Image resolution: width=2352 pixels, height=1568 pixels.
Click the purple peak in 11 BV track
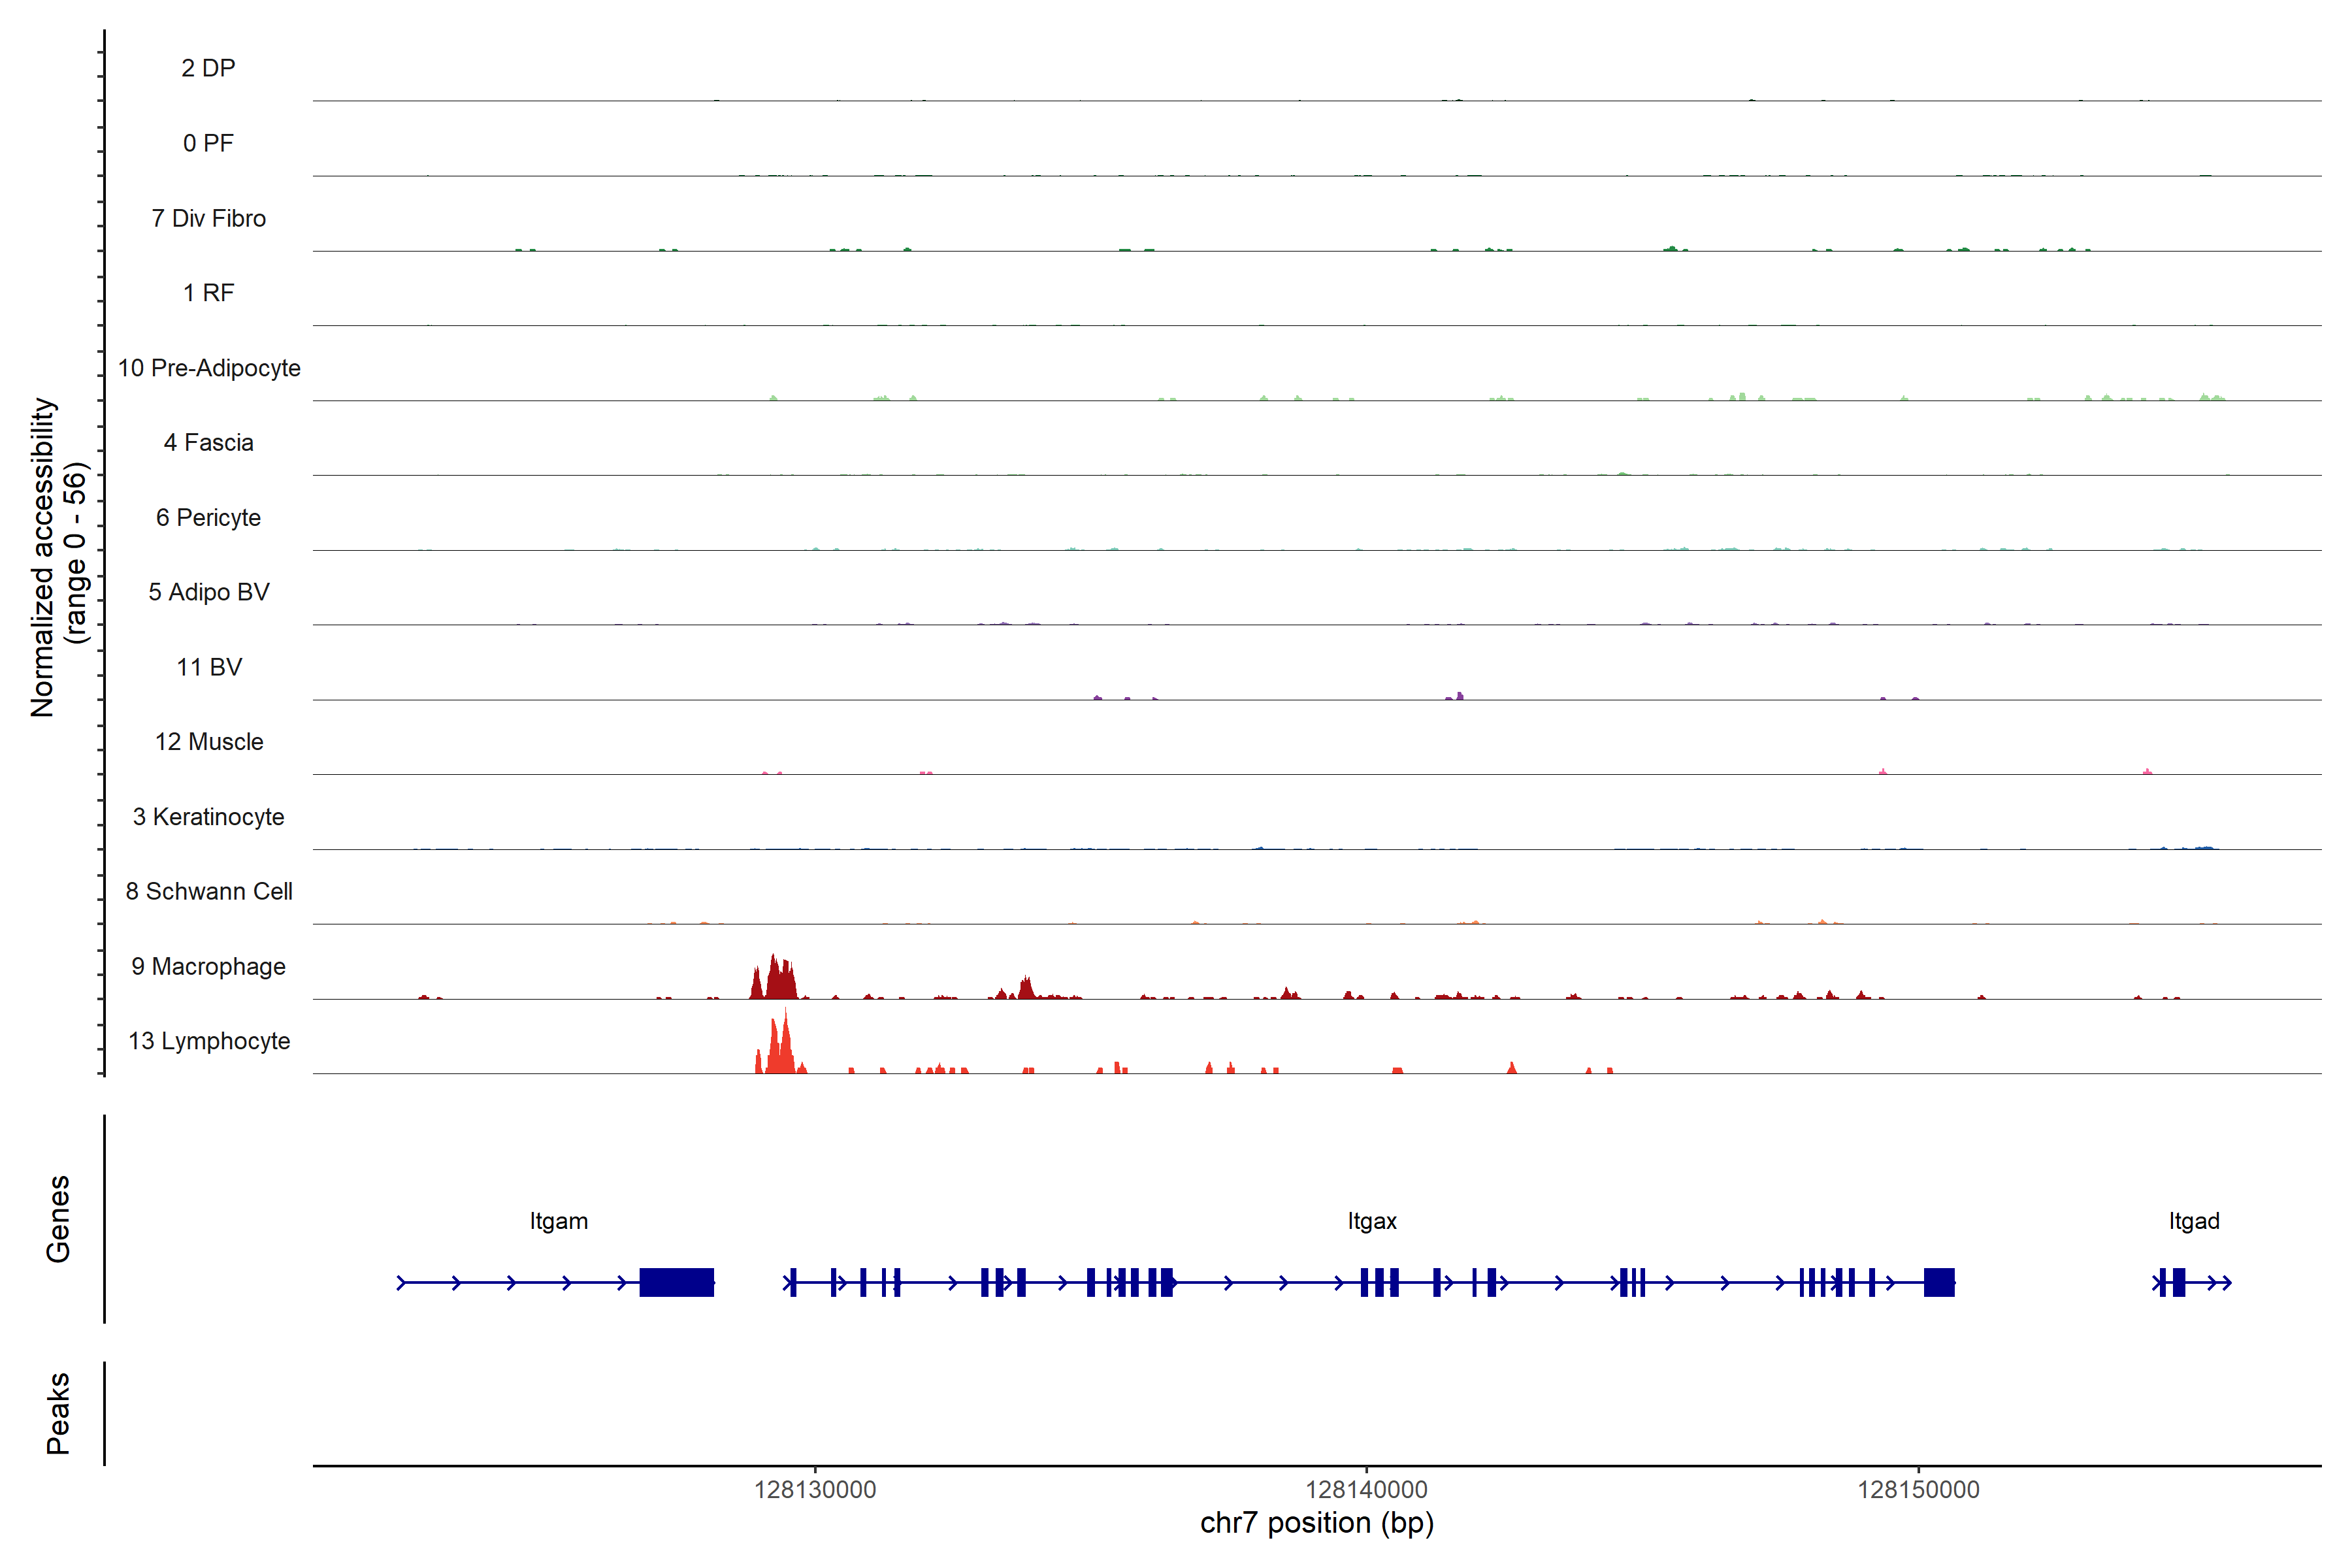point(1459,695)
